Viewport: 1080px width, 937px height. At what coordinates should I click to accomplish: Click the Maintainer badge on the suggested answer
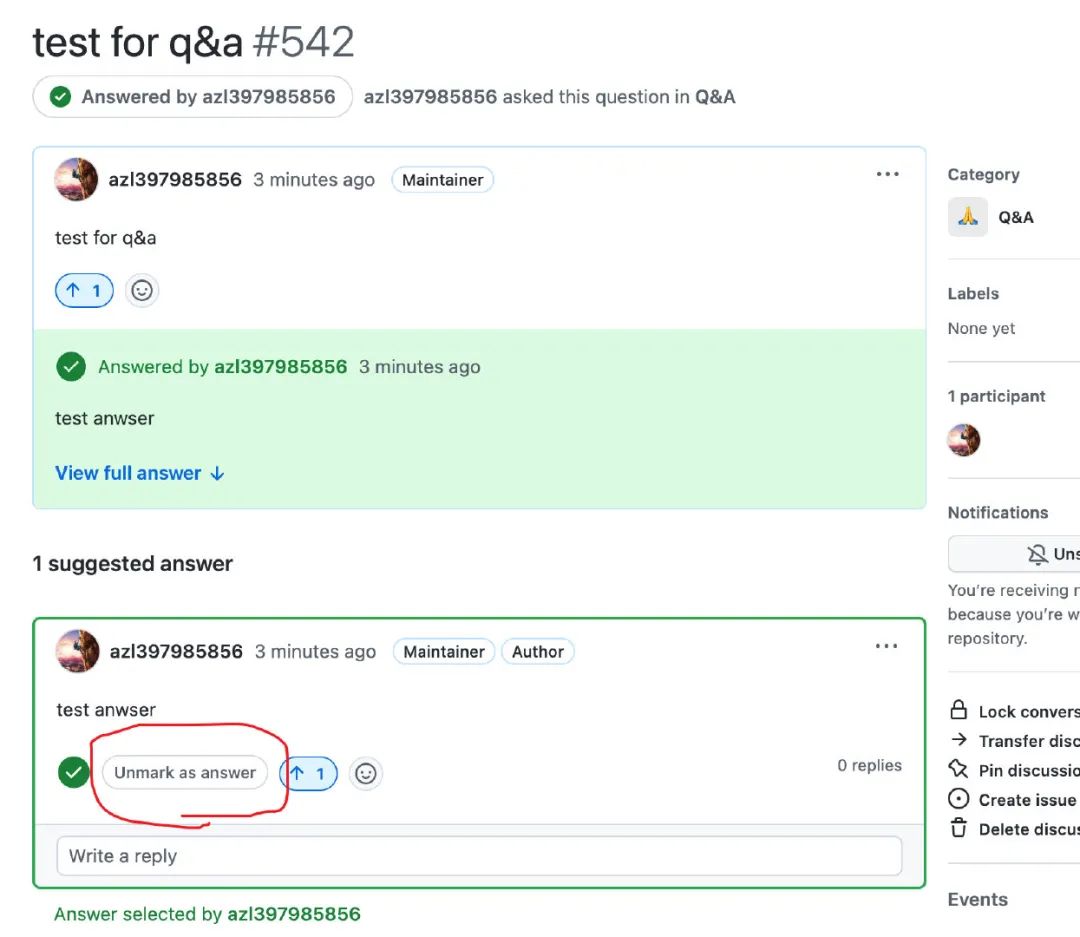(x=444, y=652)
